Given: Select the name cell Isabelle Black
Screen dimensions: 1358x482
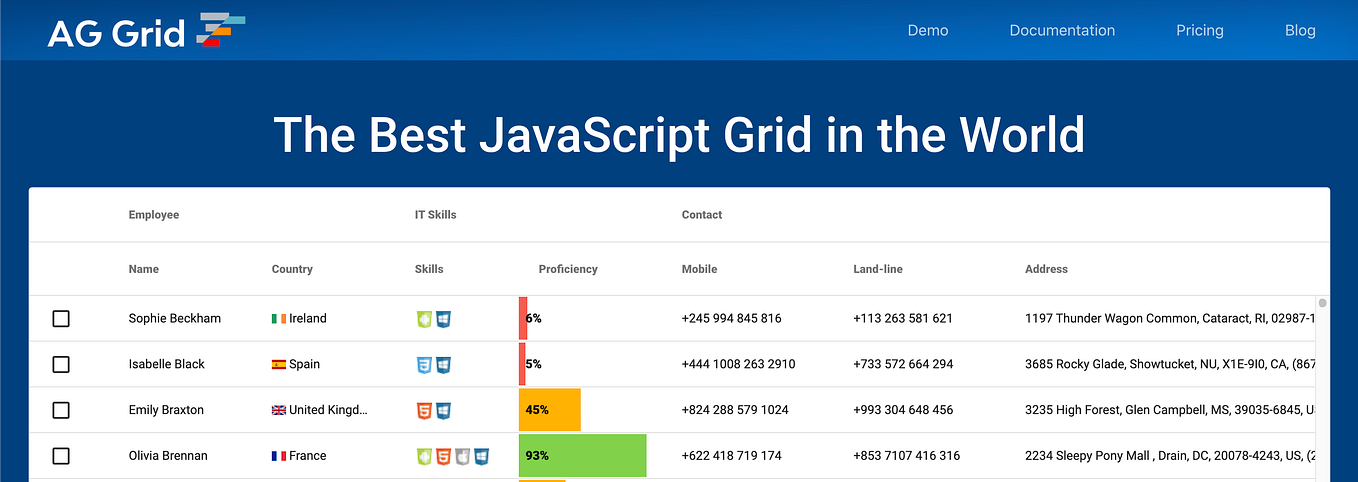Looking at the screenshot, I should click(x=167, y=364).
